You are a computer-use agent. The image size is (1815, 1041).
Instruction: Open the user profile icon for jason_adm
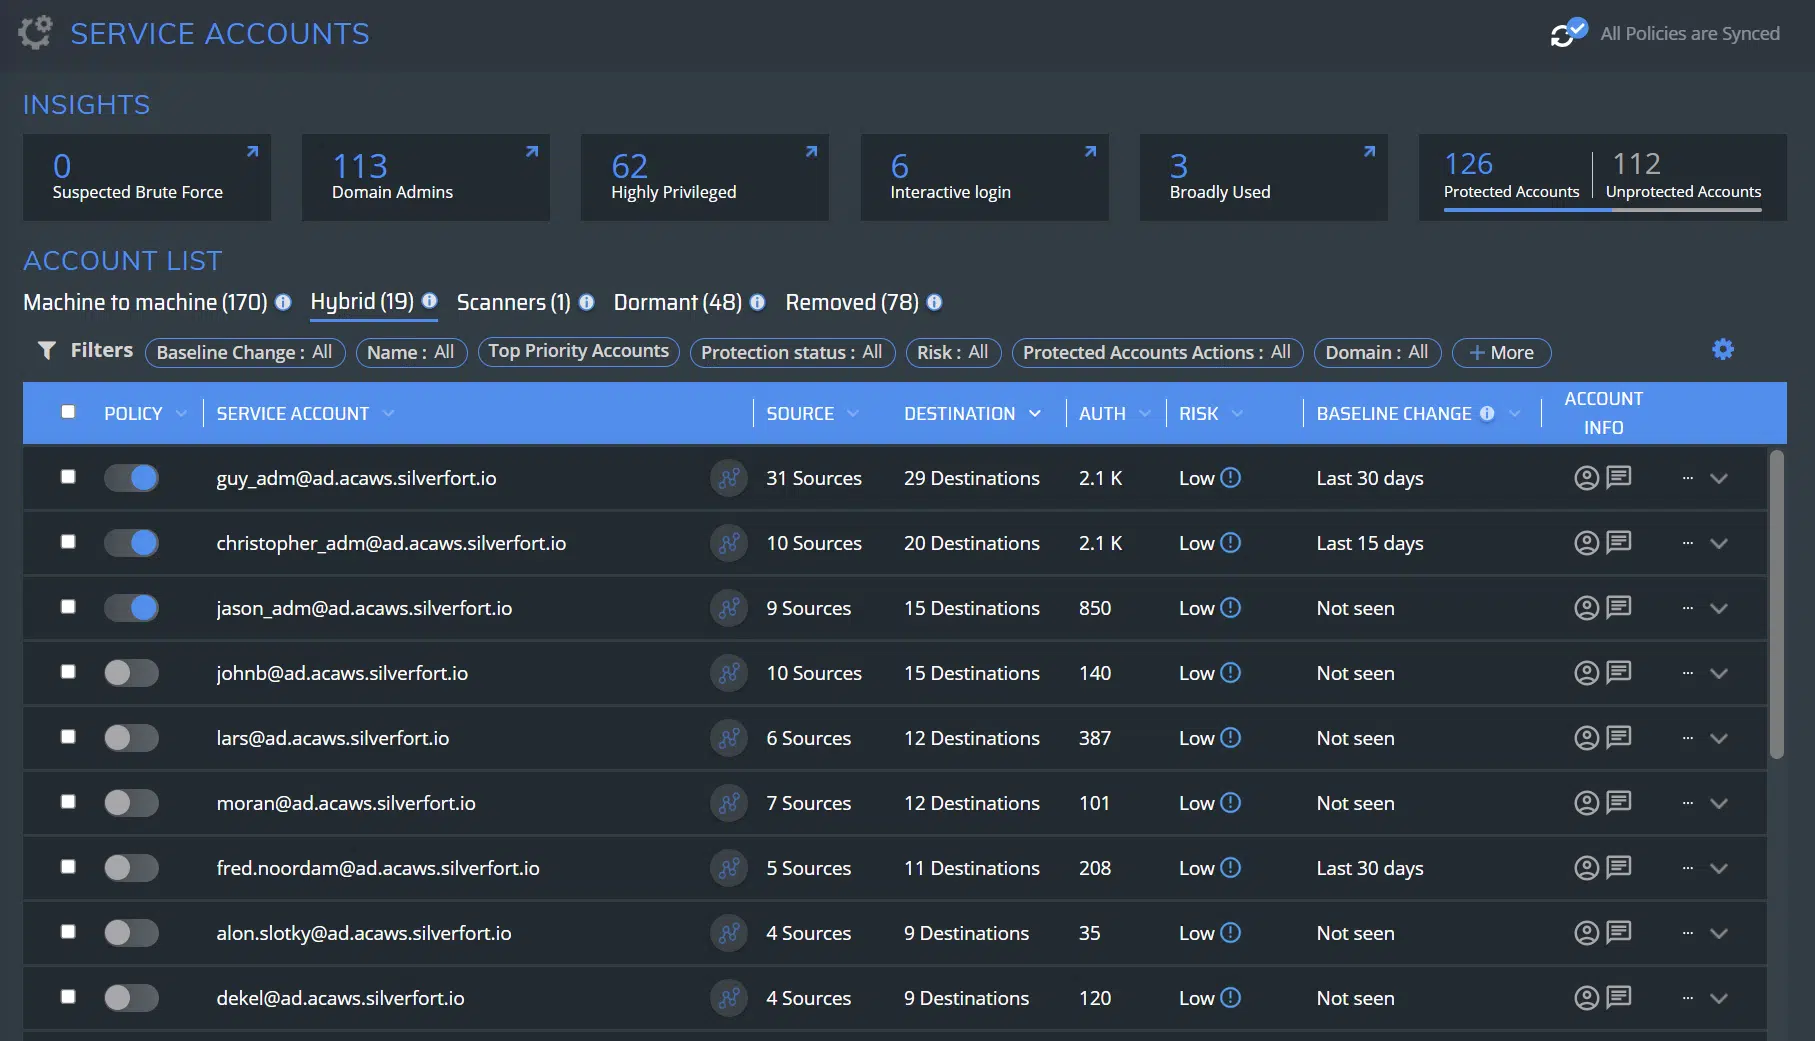1586,608
